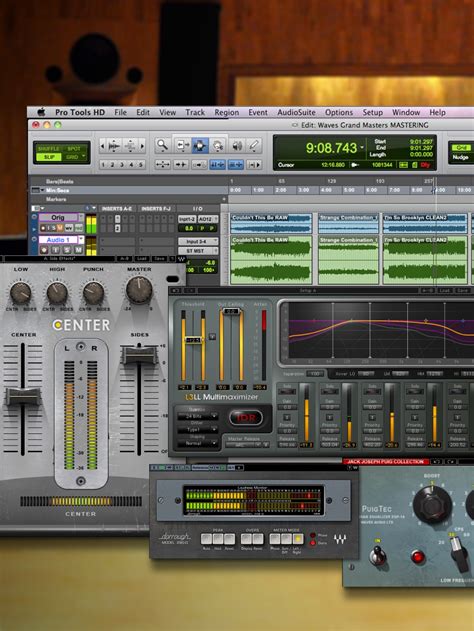Viewport: 474px width, 631px height.
Task: Toggle Insertion Follows Playback button
Action: pyautogui.click(x=253, y=165)
